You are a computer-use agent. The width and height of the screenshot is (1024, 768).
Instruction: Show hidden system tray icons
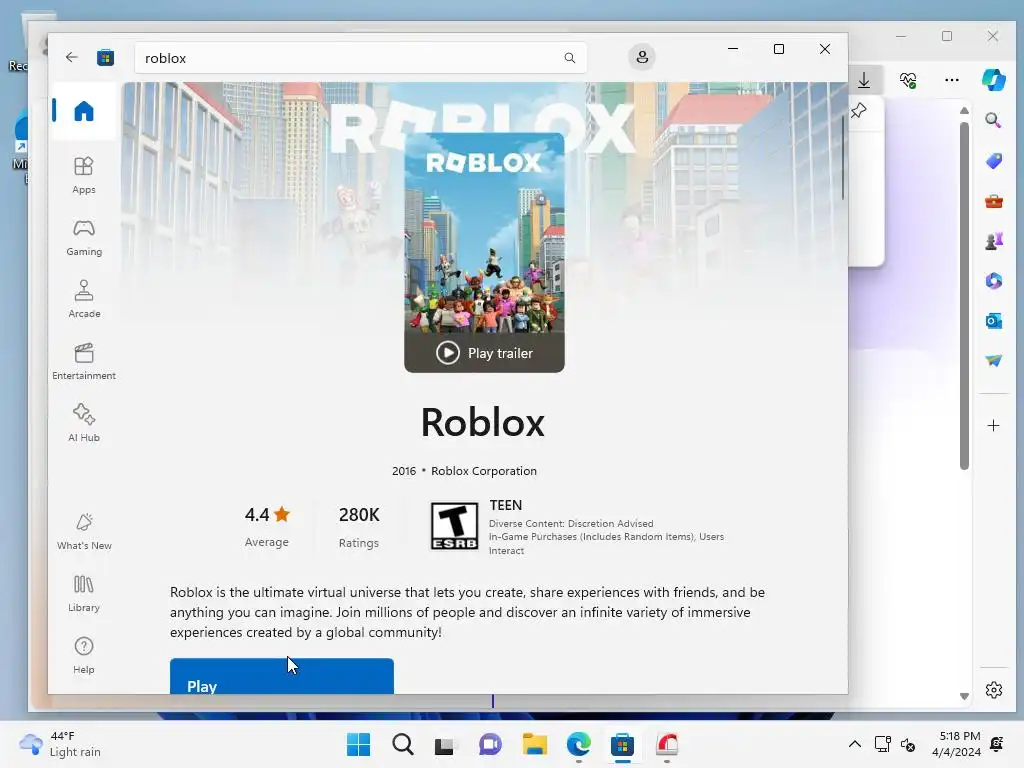pos(854,744)
